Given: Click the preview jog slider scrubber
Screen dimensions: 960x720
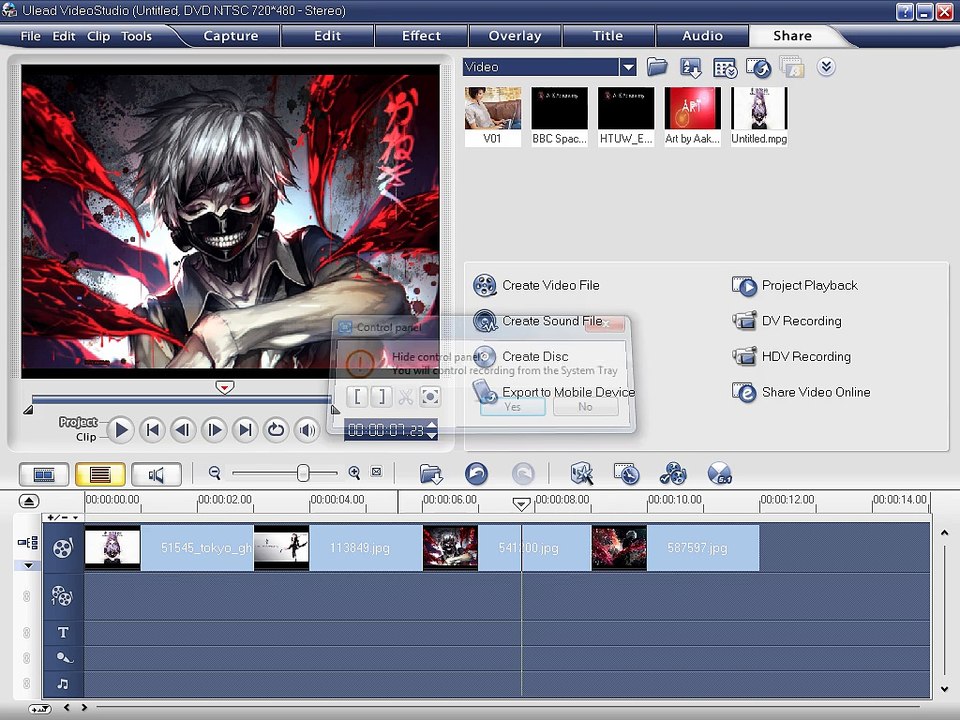Looking at the screenshot, I should click(x=225, y=387).
